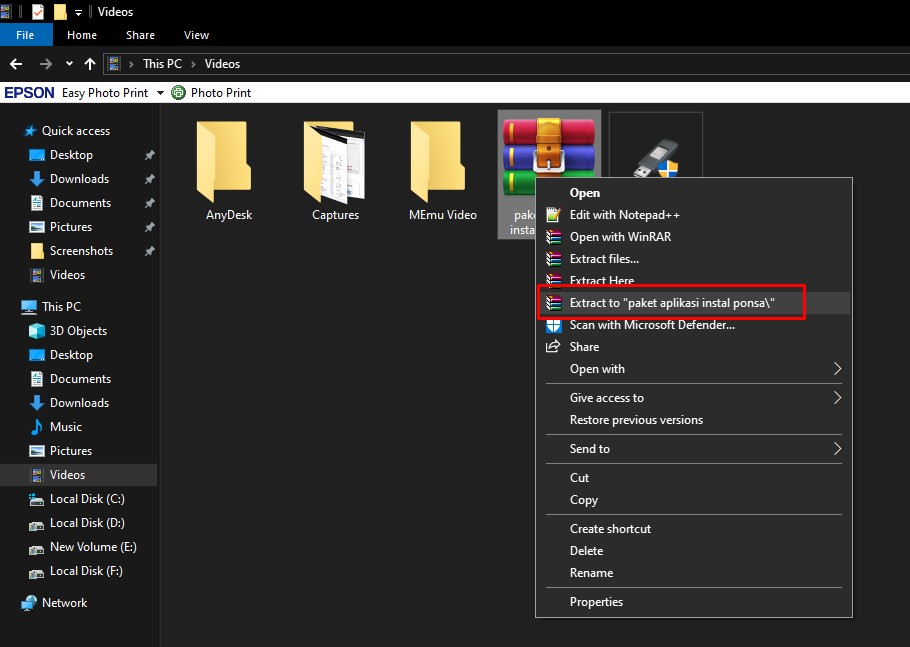Open the MEmu Video folder icon
910x647 pixels.
coord(437,162)
